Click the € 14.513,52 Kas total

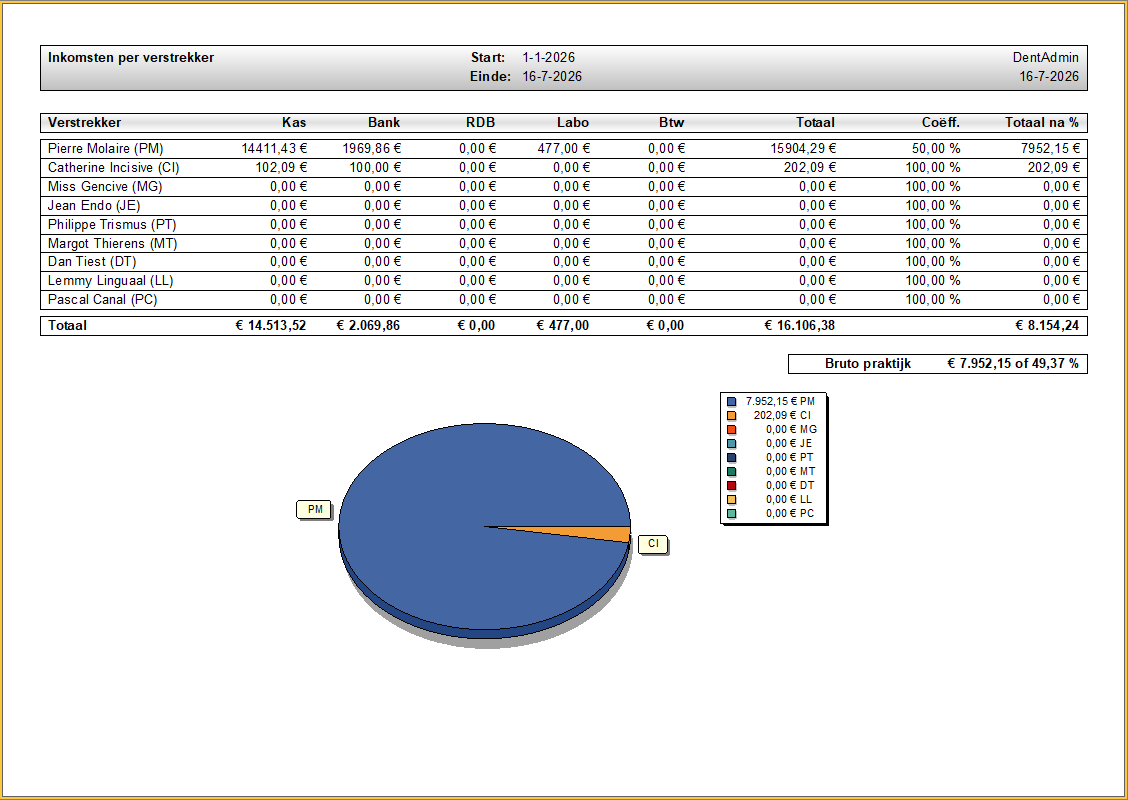[x=270, y=326]
